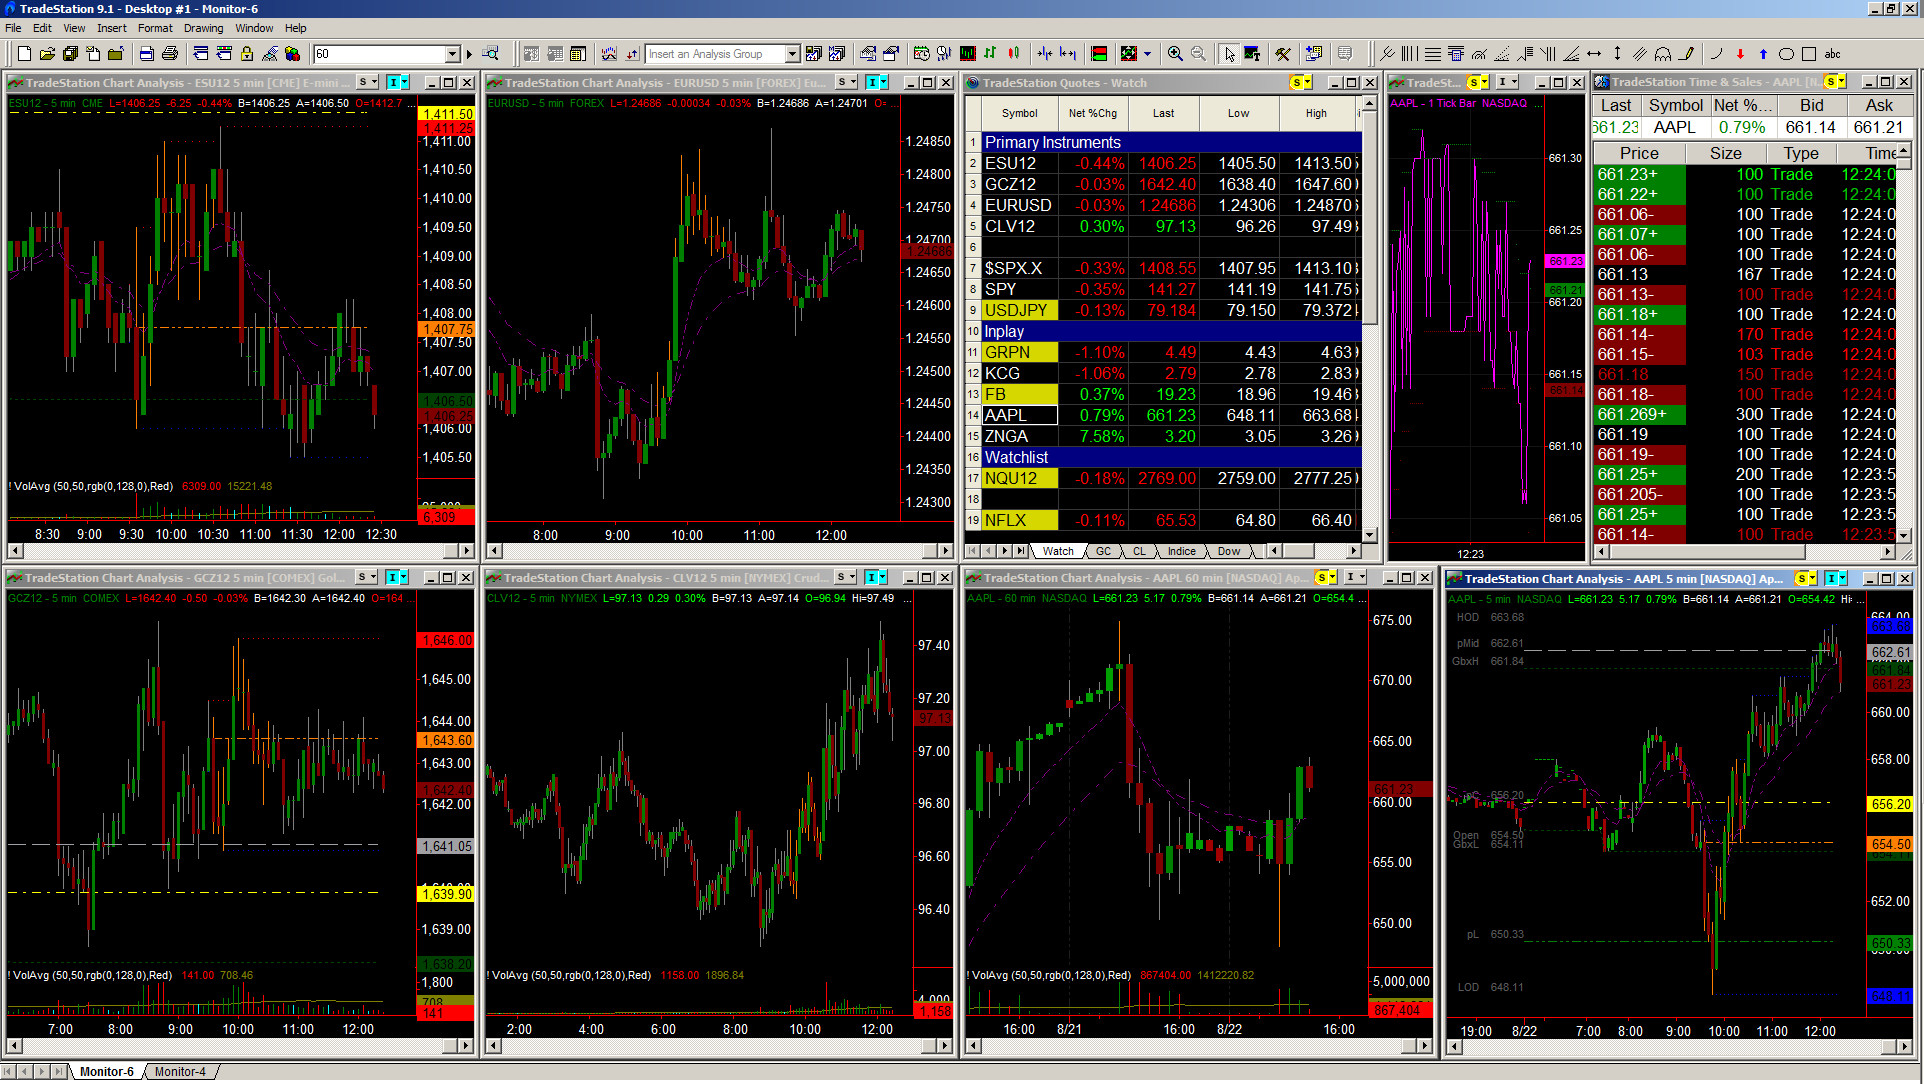Select the Ellipse drawing tool
The width and height of the screenshot is (1924, 1084).
click(1786, 54)
